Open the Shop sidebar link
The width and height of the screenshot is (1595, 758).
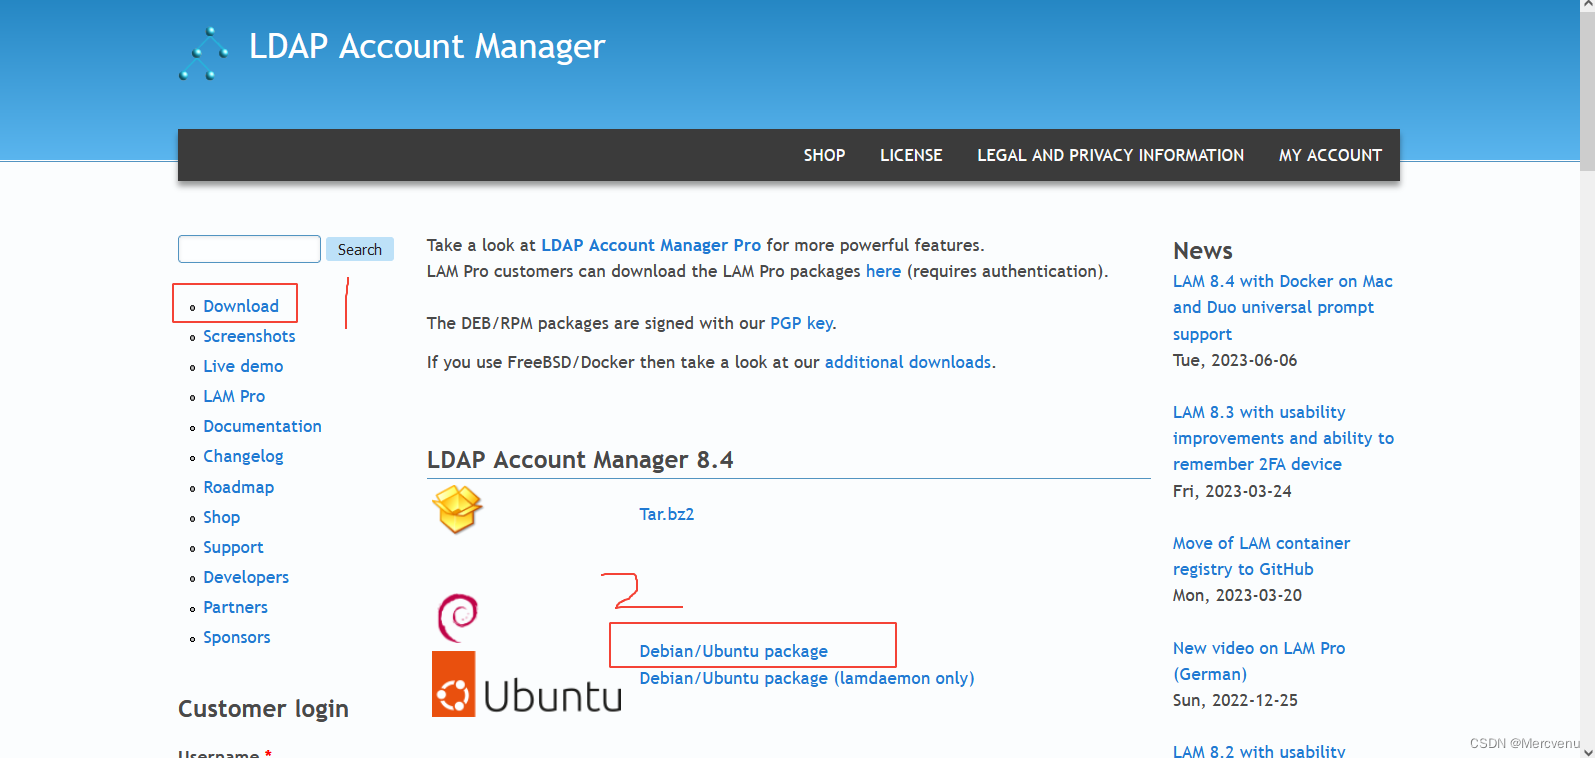pos(221,517)
